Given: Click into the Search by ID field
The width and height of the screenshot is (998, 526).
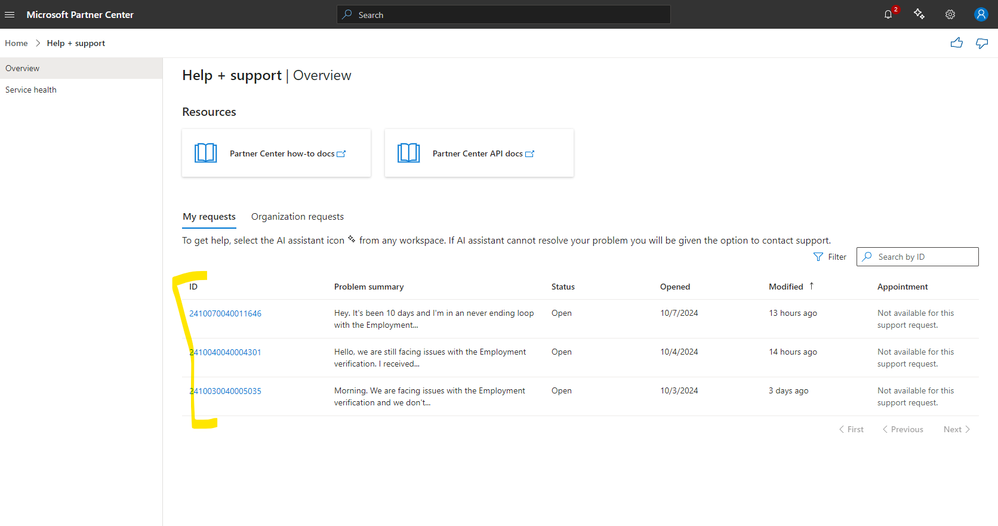Looking at the screenshot, I should pos(917,257).
